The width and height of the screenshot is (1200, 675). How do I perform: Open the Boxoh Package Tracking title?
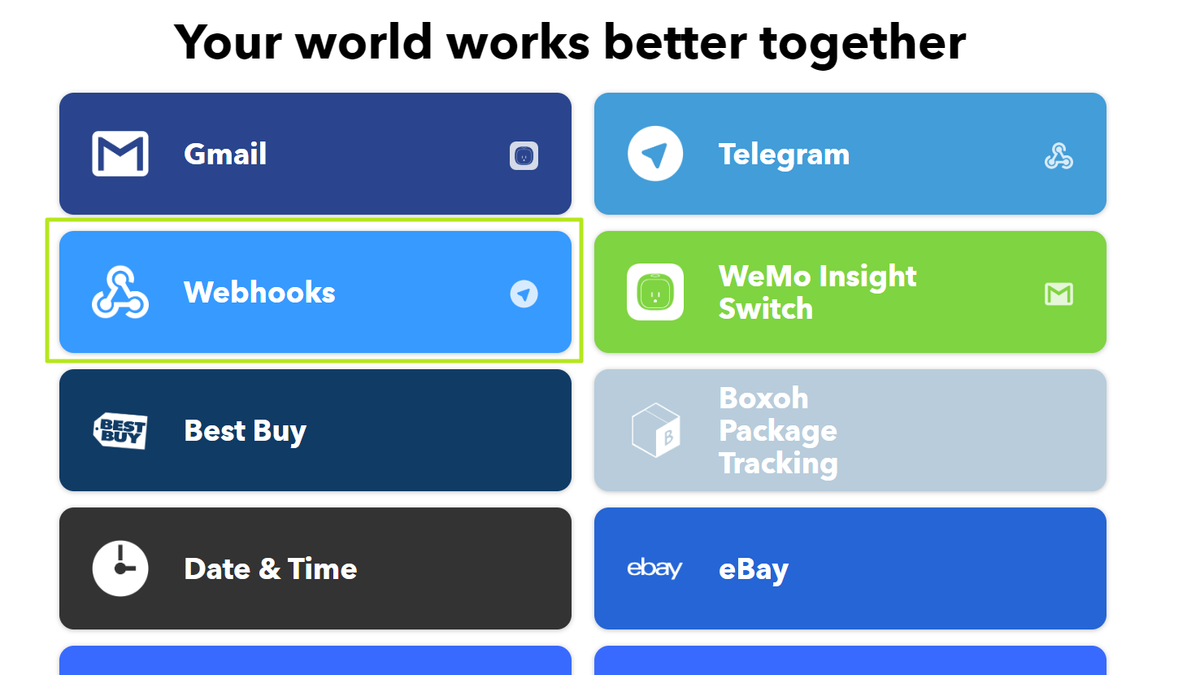click(778, 431)
